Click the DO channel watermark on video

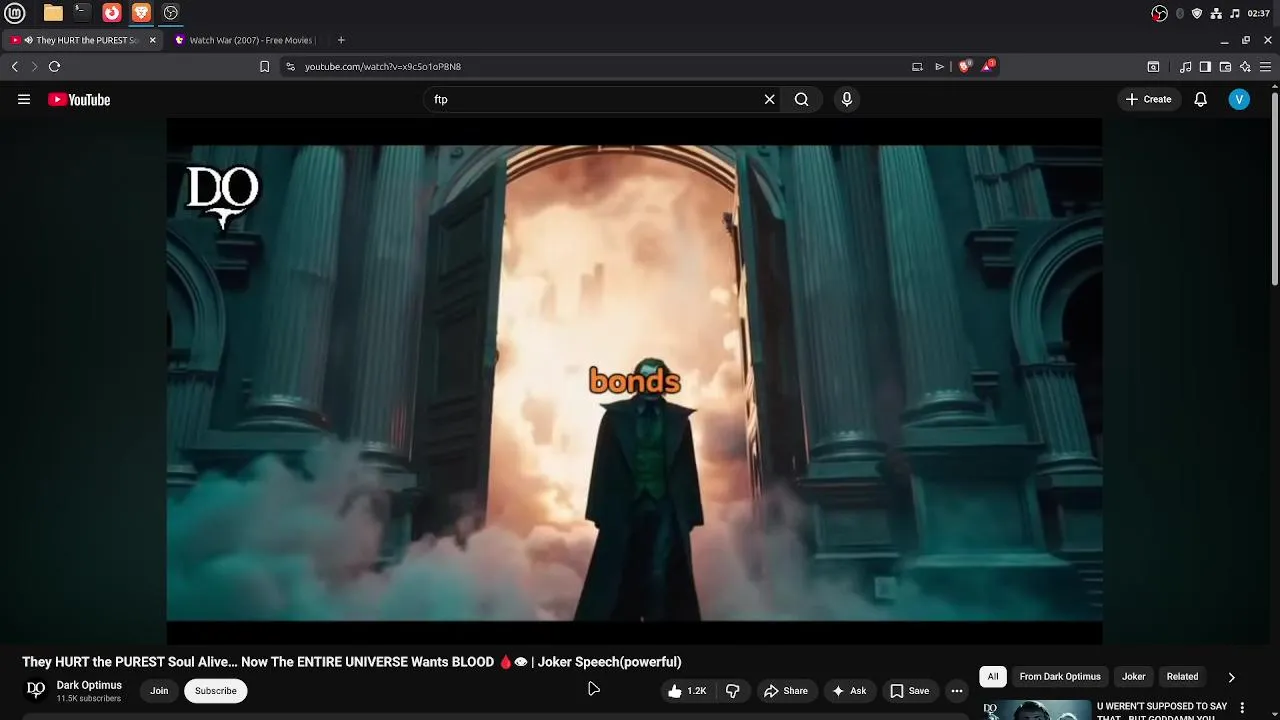pyautogui.click(x=223, y=196)
